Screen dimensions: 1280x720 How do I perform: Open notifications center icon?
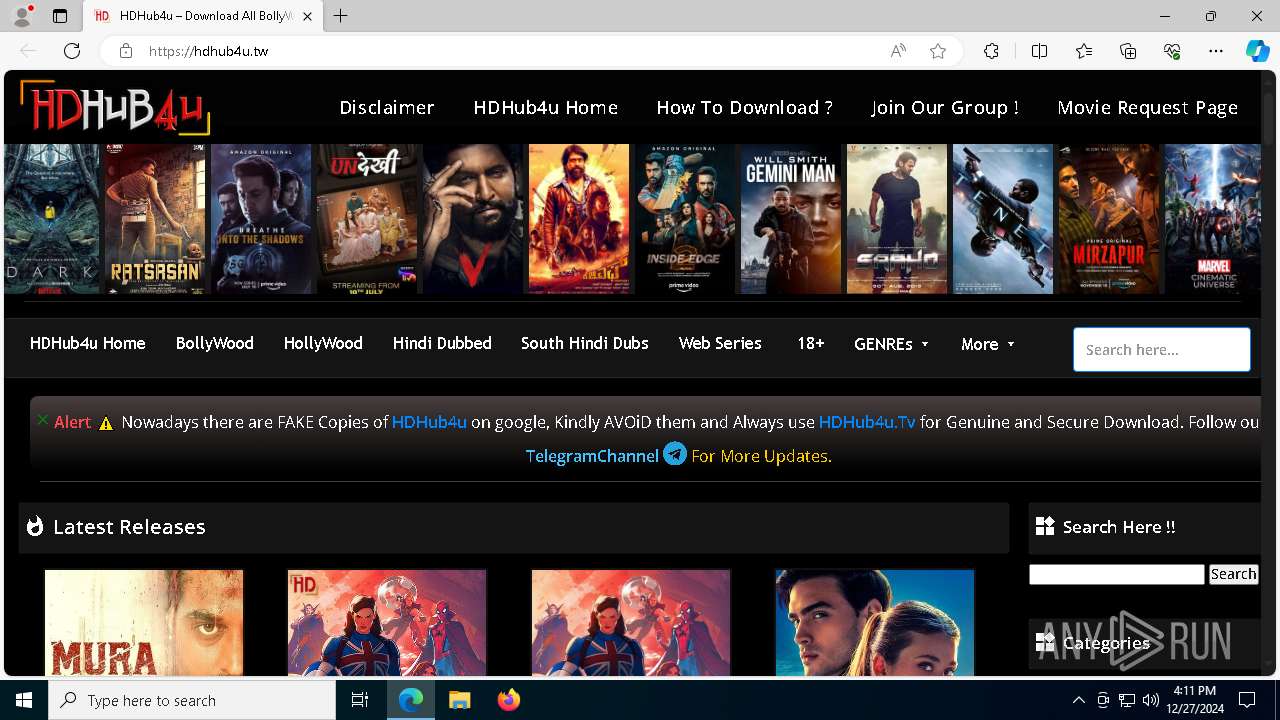[x=1247, y=700]
